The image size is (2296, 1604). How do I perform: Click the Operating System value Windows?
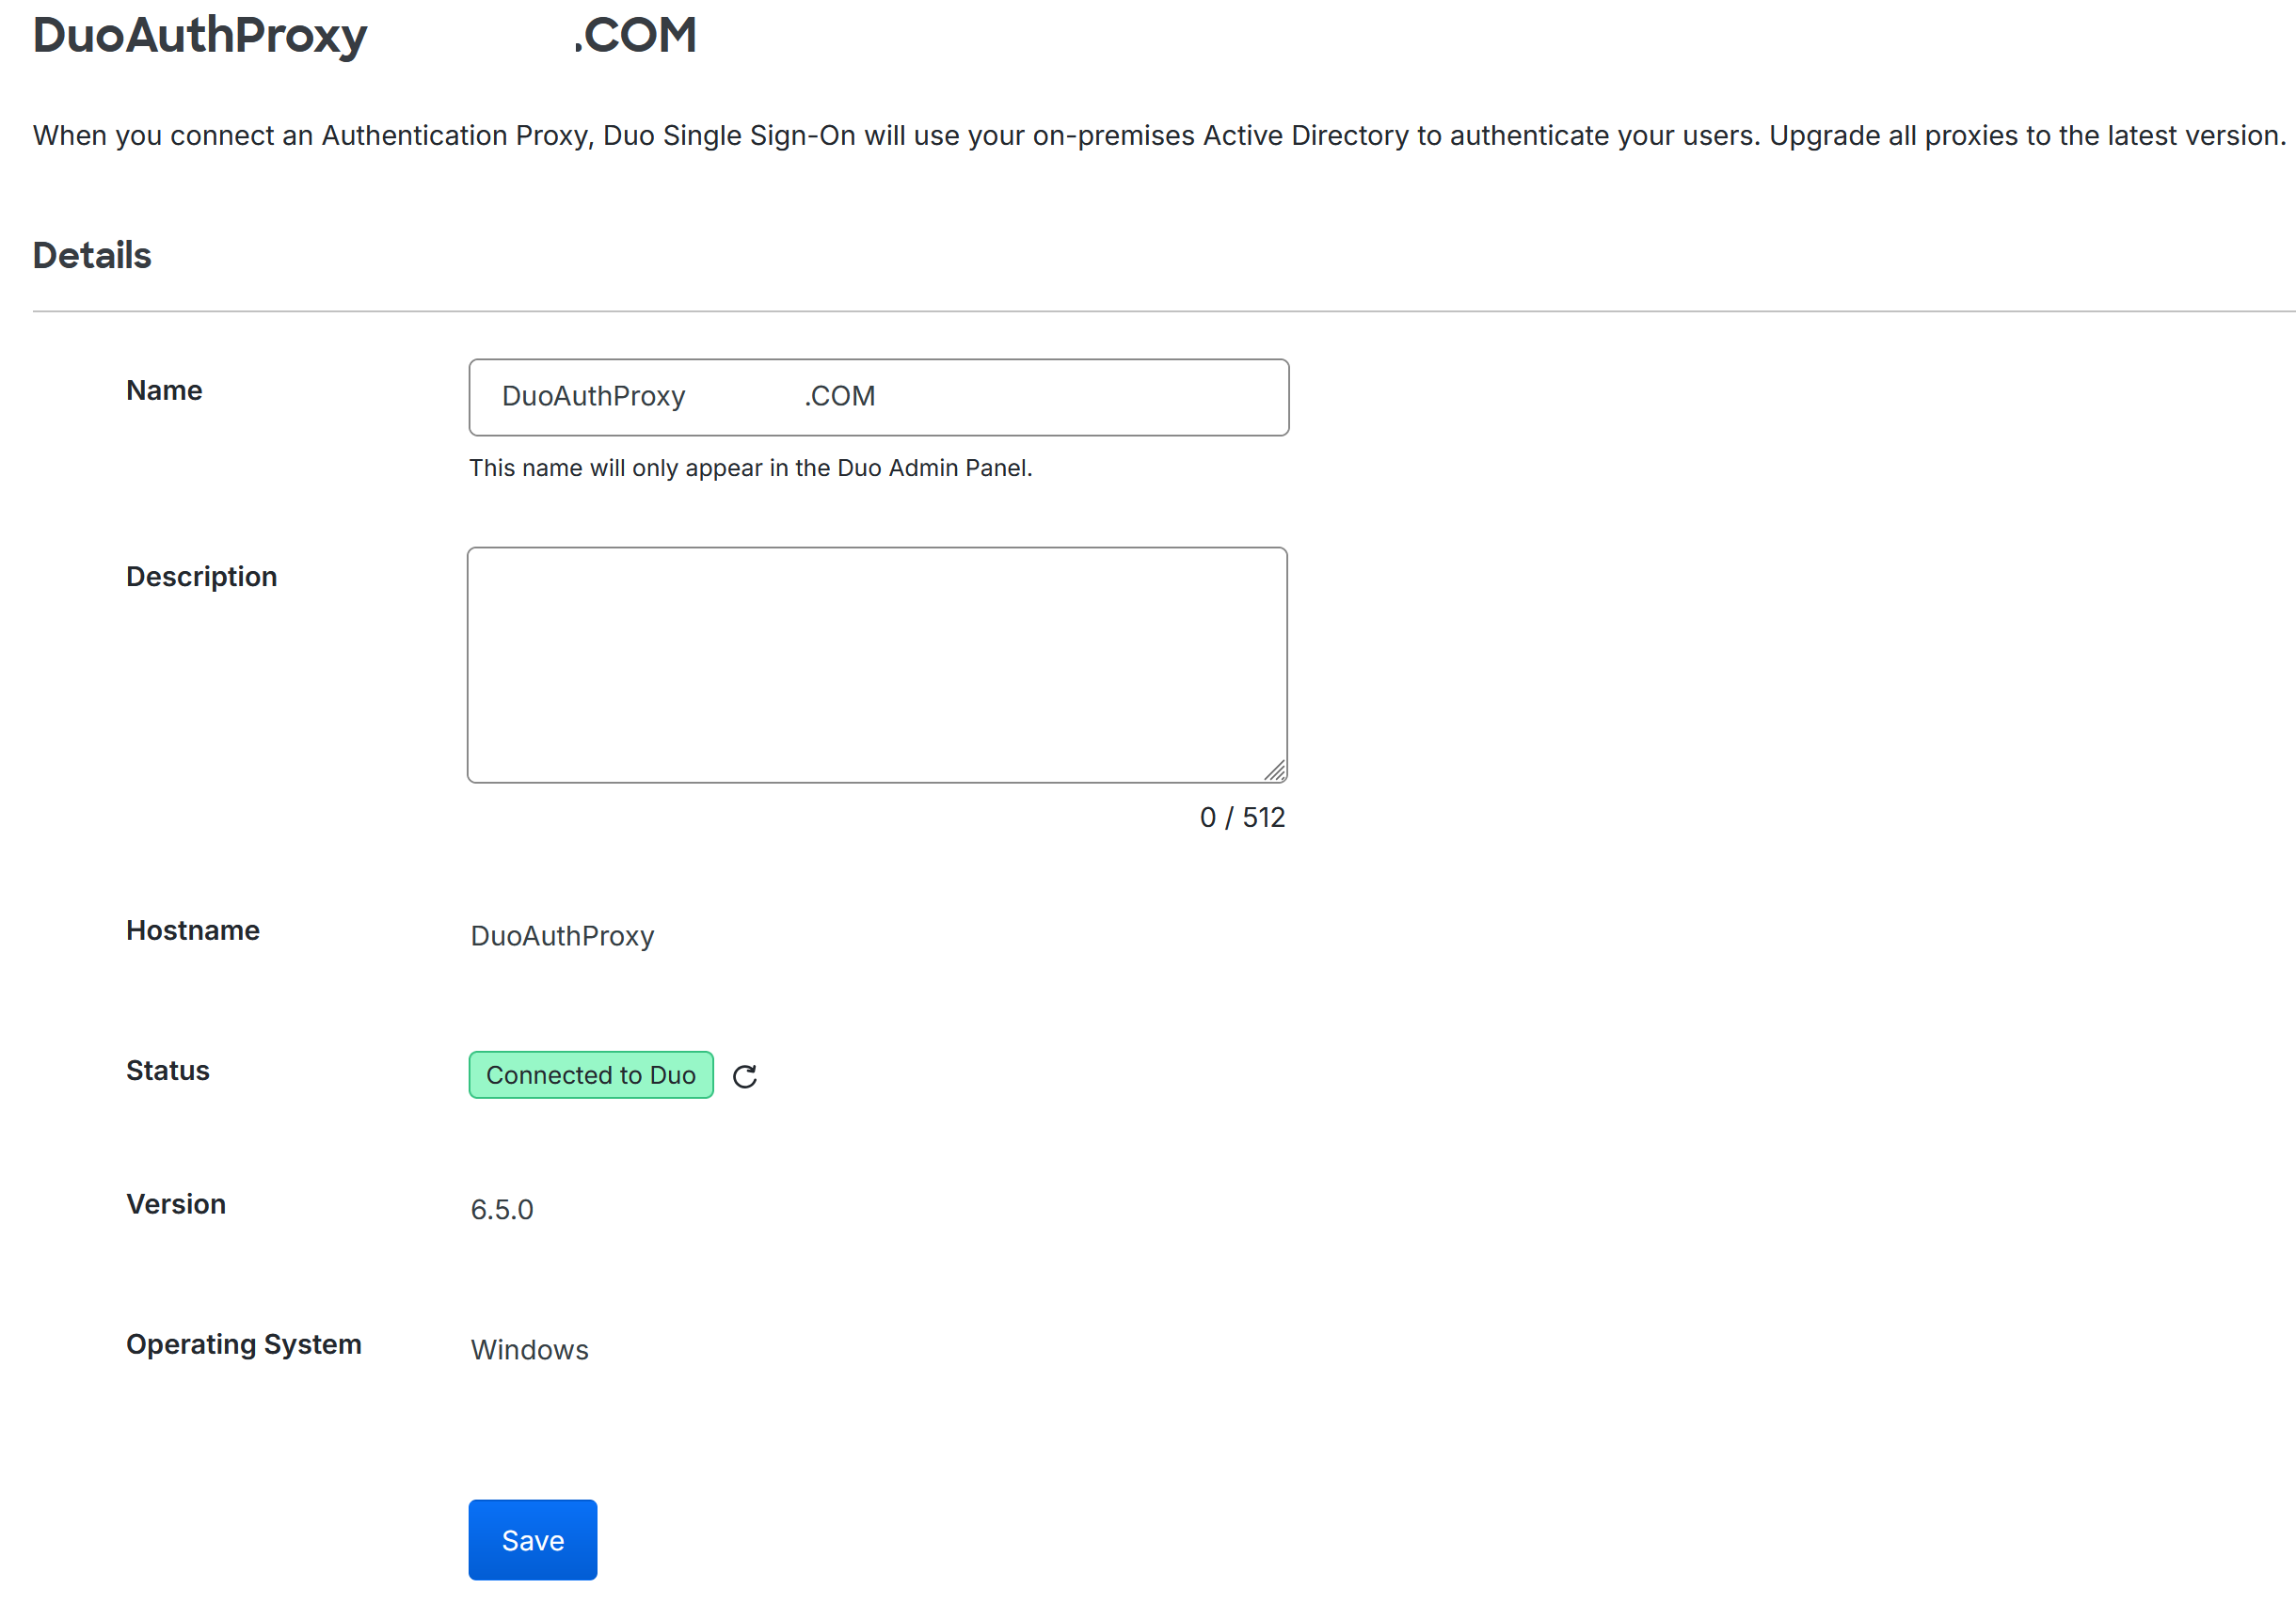[529, 1350]
